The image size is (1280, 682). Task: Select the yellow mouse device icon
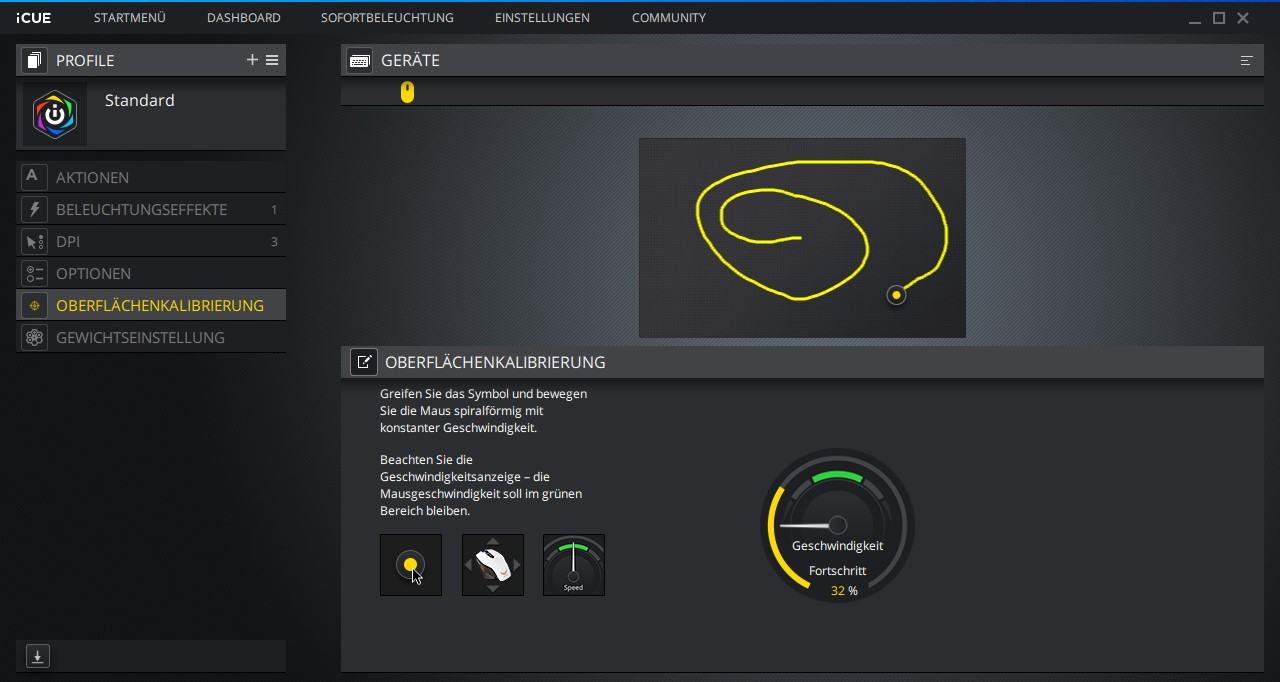(407, 92)
